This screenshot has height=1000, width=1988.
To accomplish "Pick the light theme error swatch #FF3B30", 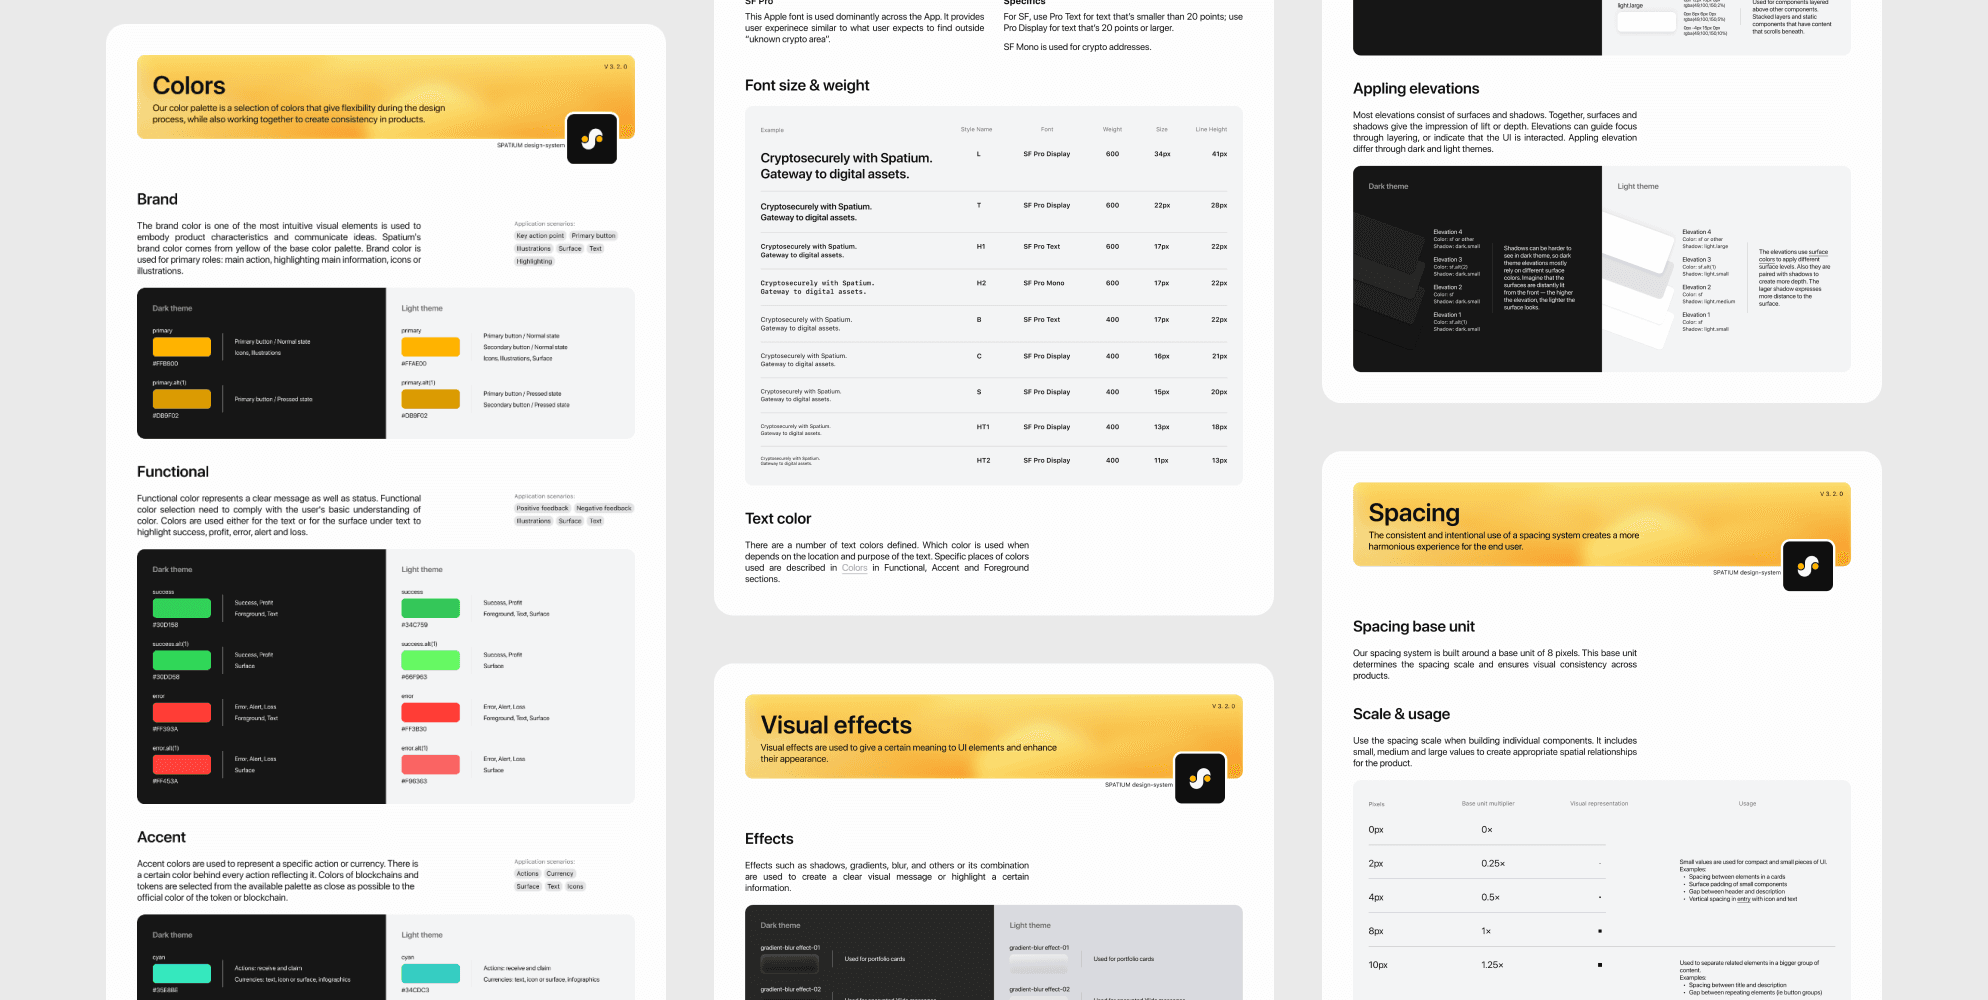I will point(431,712).
